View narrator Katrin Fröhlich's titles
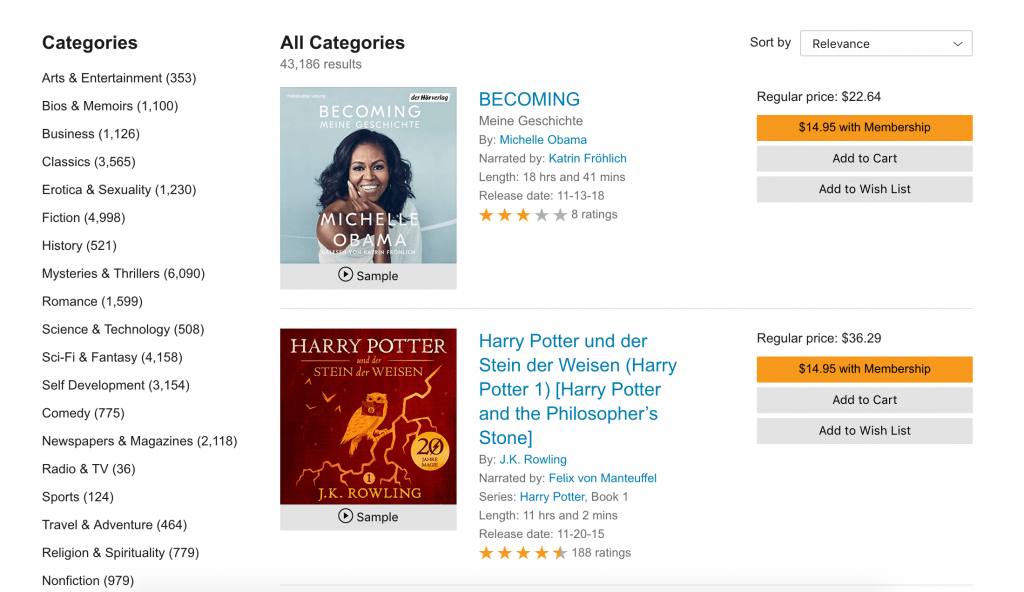Viewport: 1024px width, 592px height. tap(588, 159)
